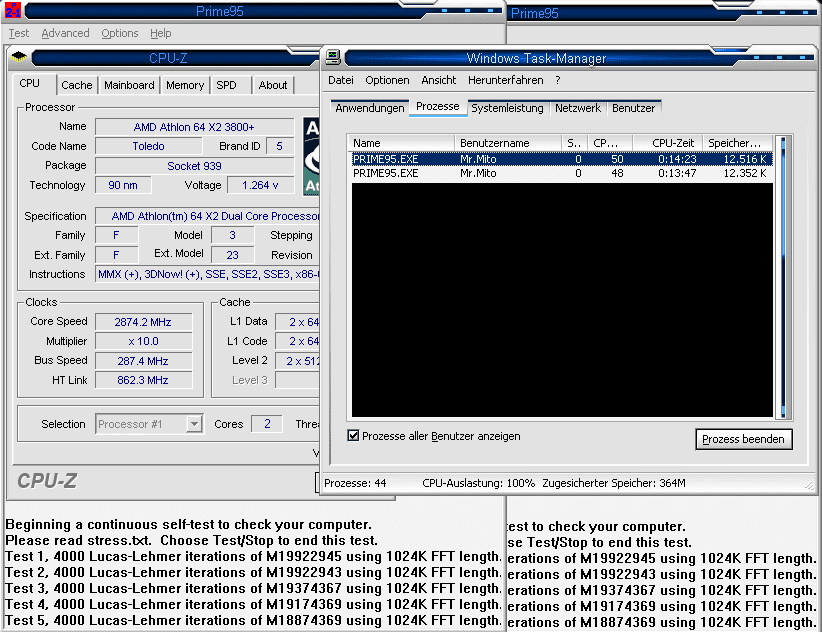This screenshot has width=822, height=632.
Task: Open the Datei menu in Task-Manager
Action: pos(341,80)
